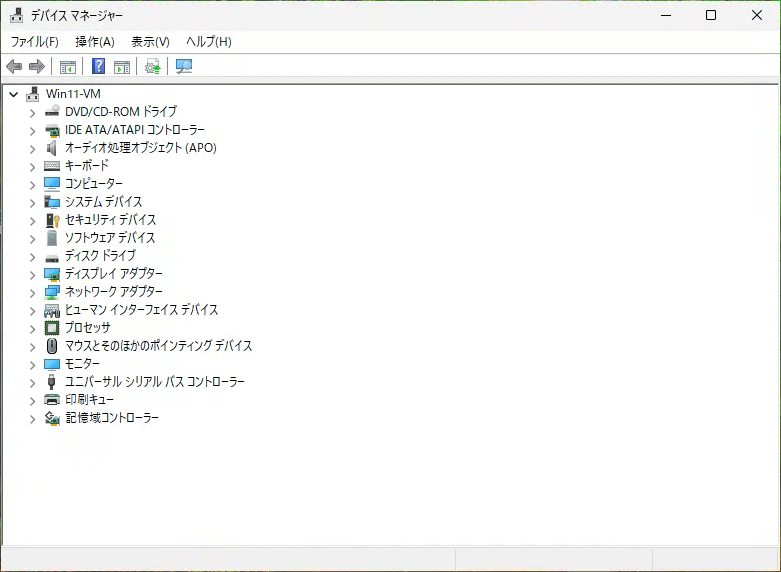Click the speaker icon for オーディオ処理オブジェクト
This screenshot has width=781, height=572.
52,148
